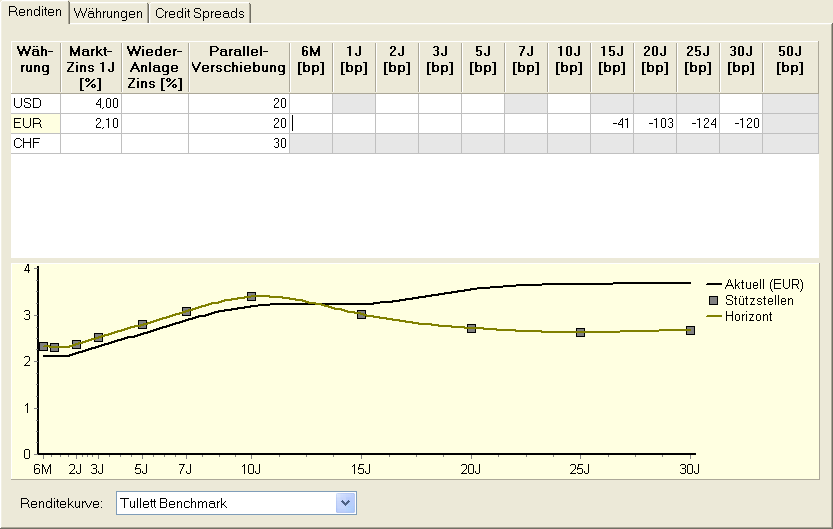Click EUR 20J cell showing -103
Screen dimensions: 833x529
pos(655,123)
